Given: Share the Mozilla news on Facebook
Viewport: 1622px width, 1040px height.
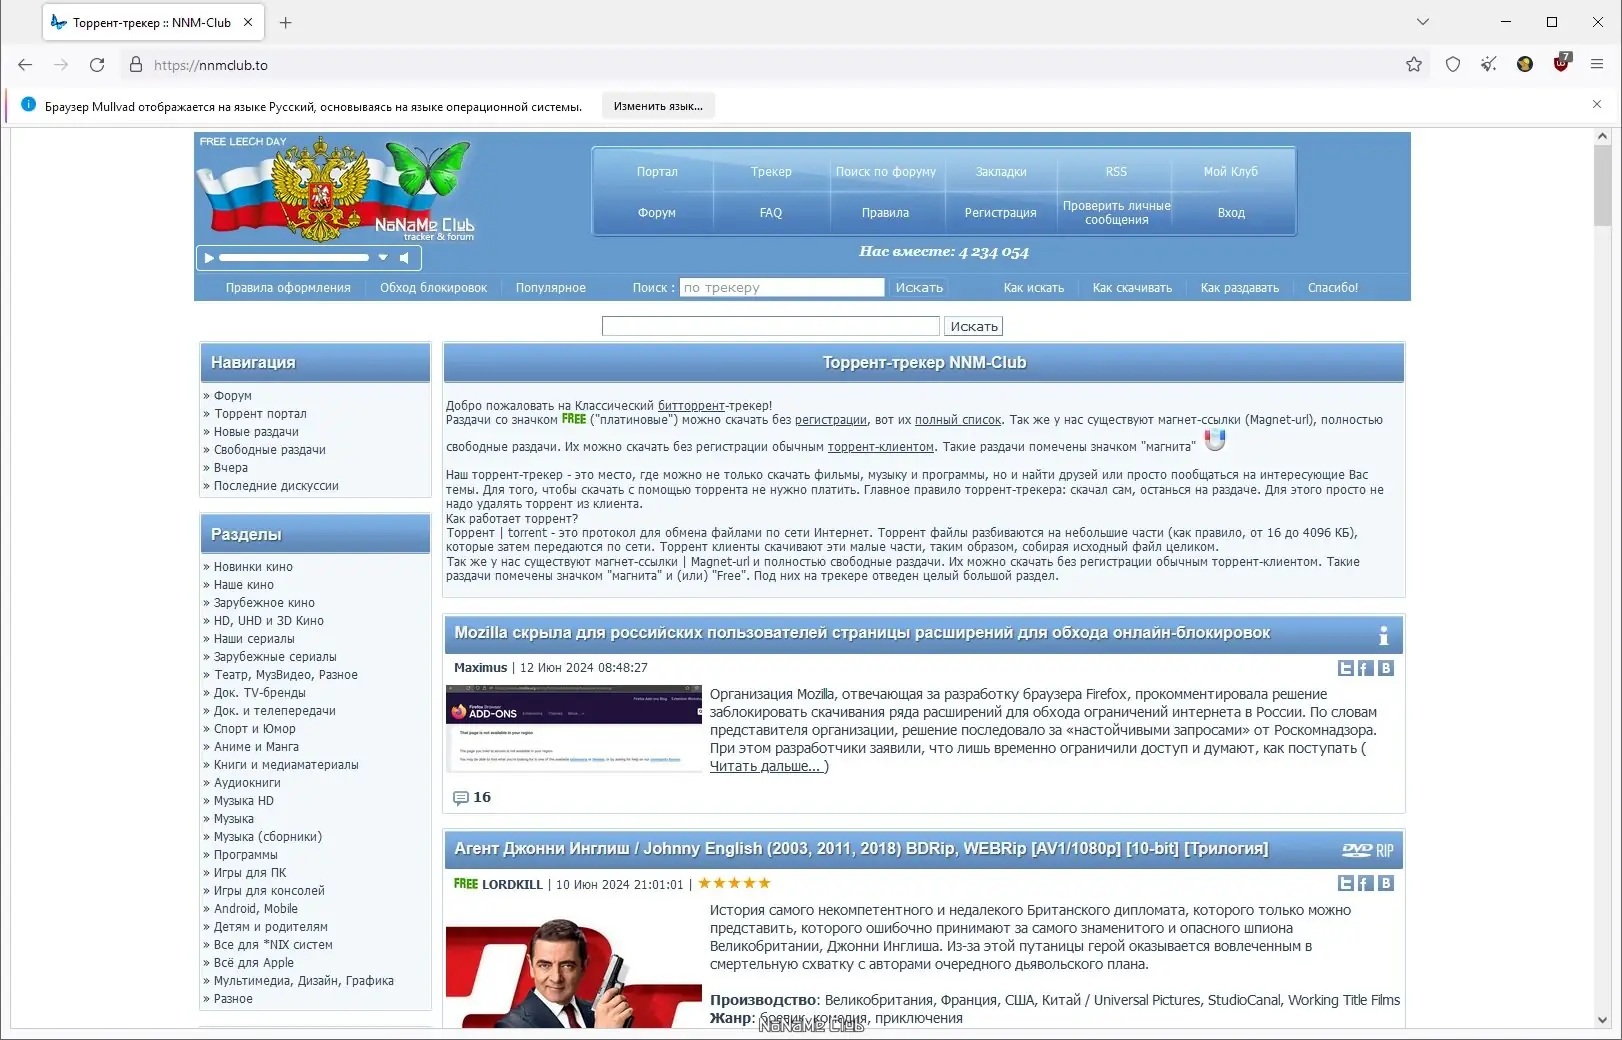Looking at the screenshot, I should coord(1366,667).
